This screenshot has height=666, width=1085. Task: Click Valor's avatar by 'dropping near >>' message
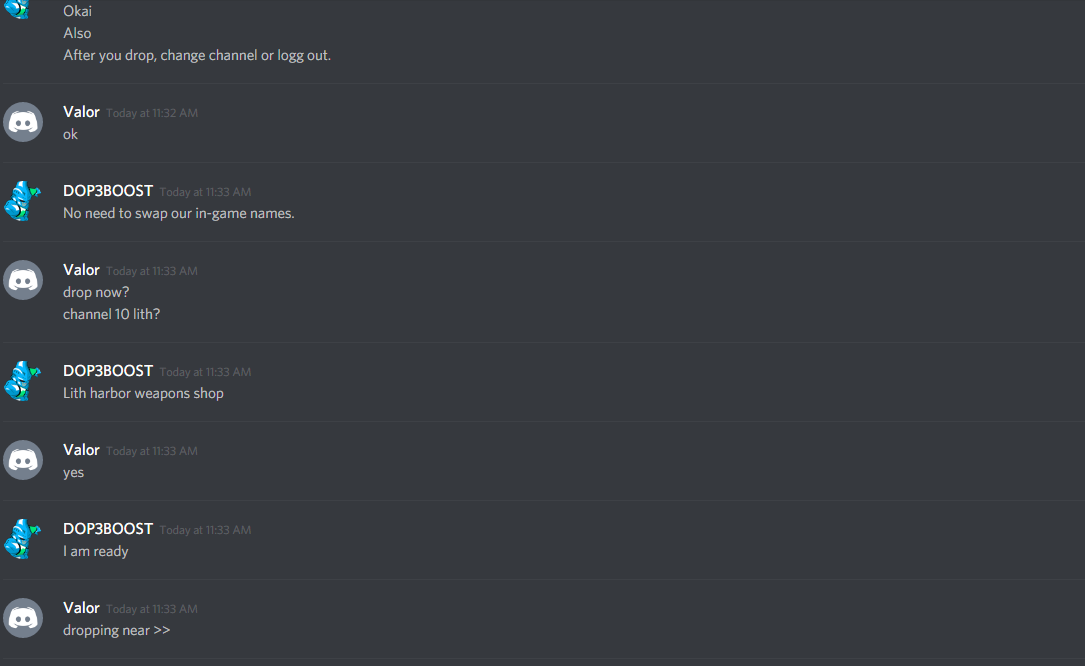[23, 618]
